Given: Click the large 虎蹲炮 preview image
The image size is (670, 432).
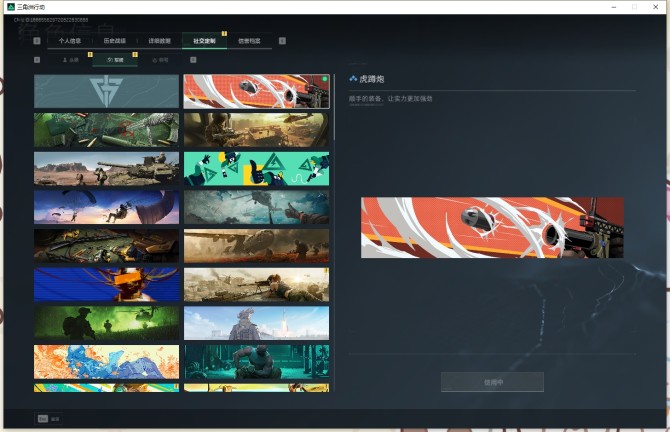Looking at the screenshot, I should coord(492,227).
